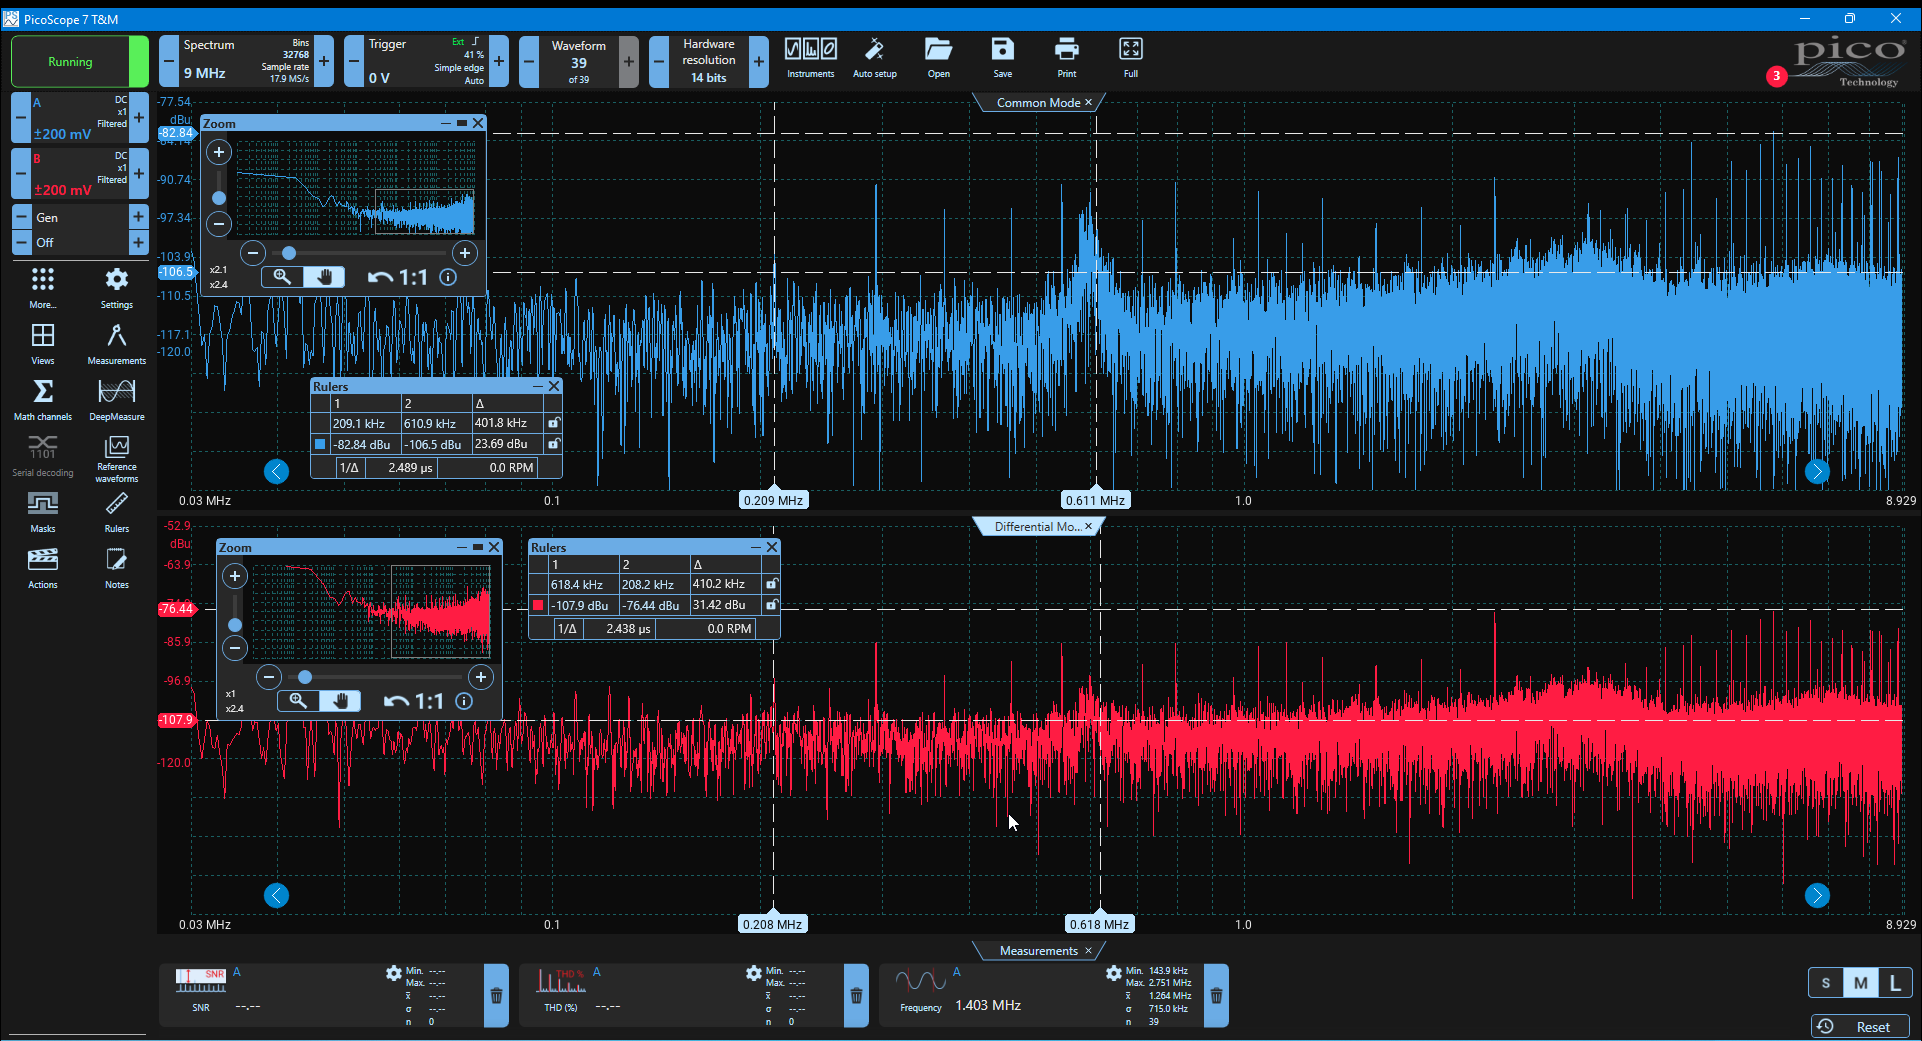This screenshot has width=1922, height=1041.
Task: Open Views layout tool
Action: coord(43,343)
